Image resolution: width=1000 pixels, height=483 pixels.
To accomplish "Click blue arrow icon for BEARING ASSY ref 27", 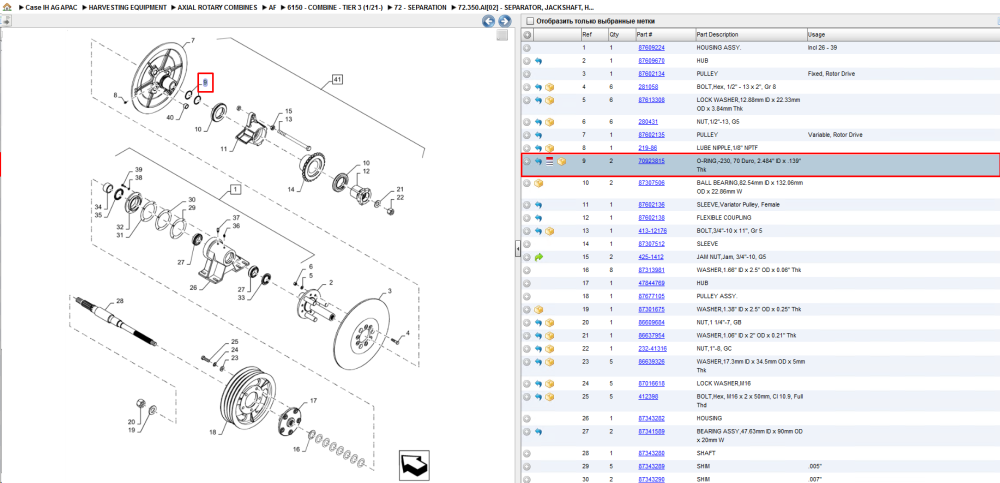I will [x=538, y=432].
